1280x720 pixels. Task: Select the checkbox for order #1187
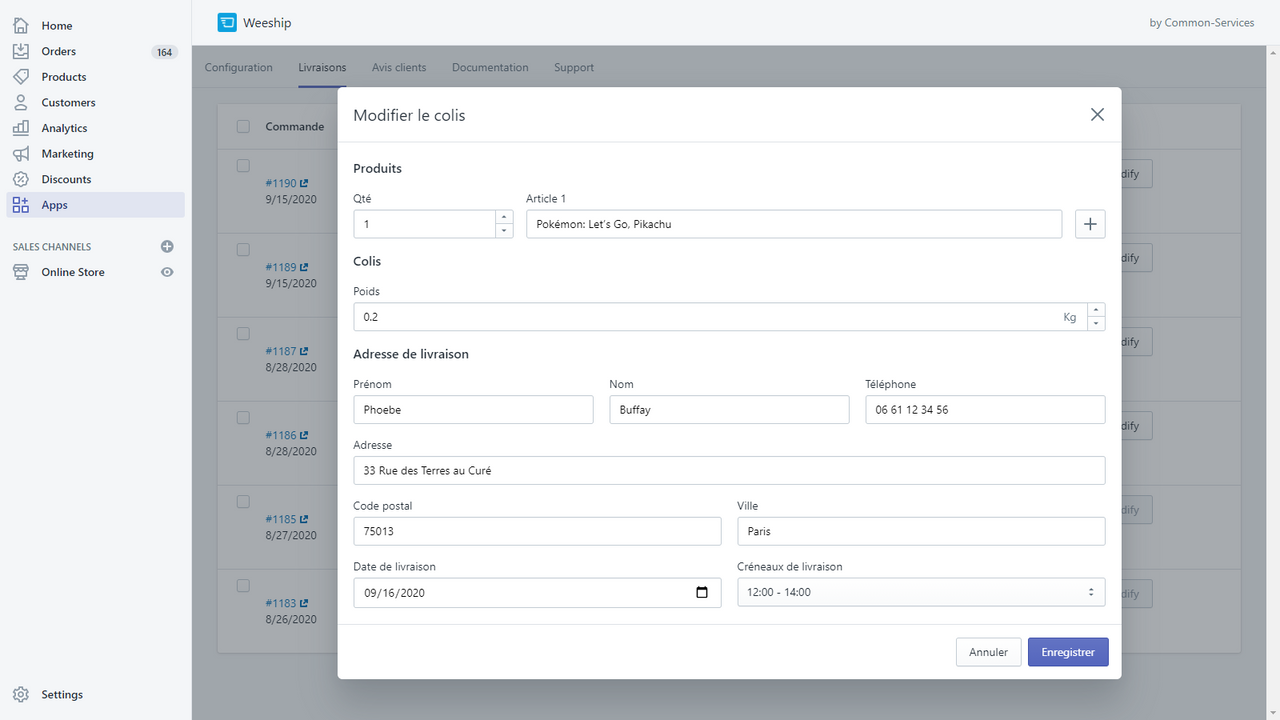(x=243, y=334)
